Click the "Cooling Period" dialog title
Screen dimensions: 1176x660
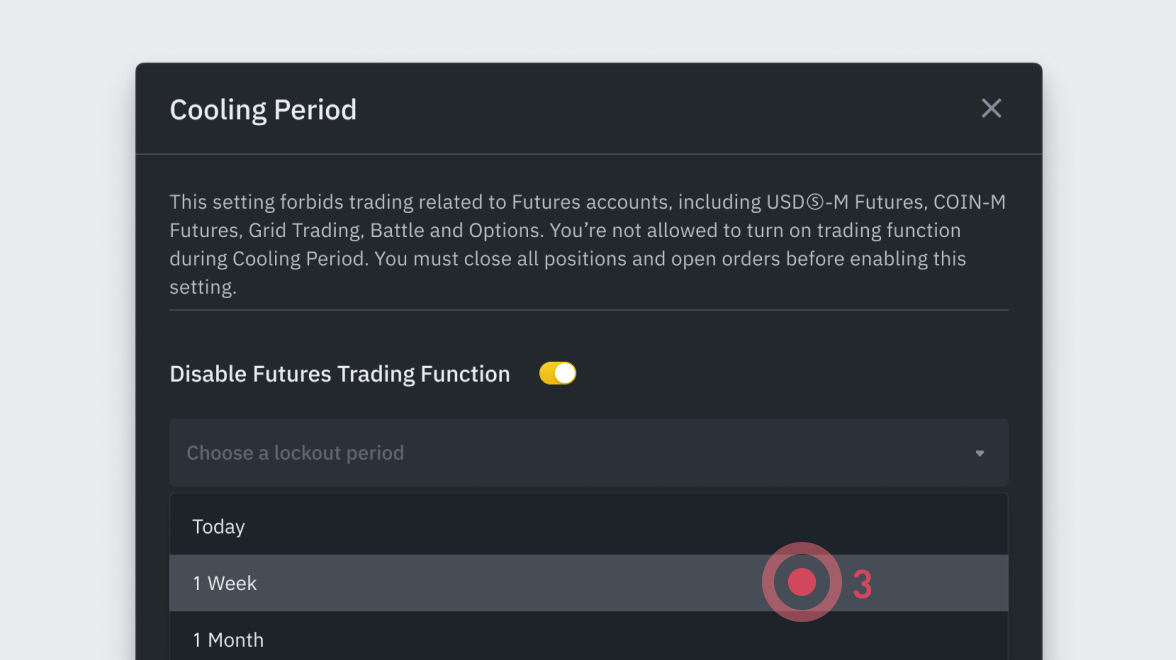(x=263, y=109)
